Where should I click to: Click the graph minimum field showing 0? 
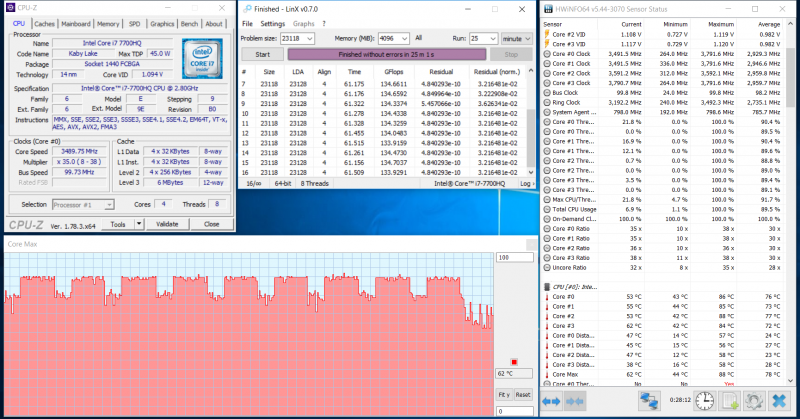coord(514,411)
